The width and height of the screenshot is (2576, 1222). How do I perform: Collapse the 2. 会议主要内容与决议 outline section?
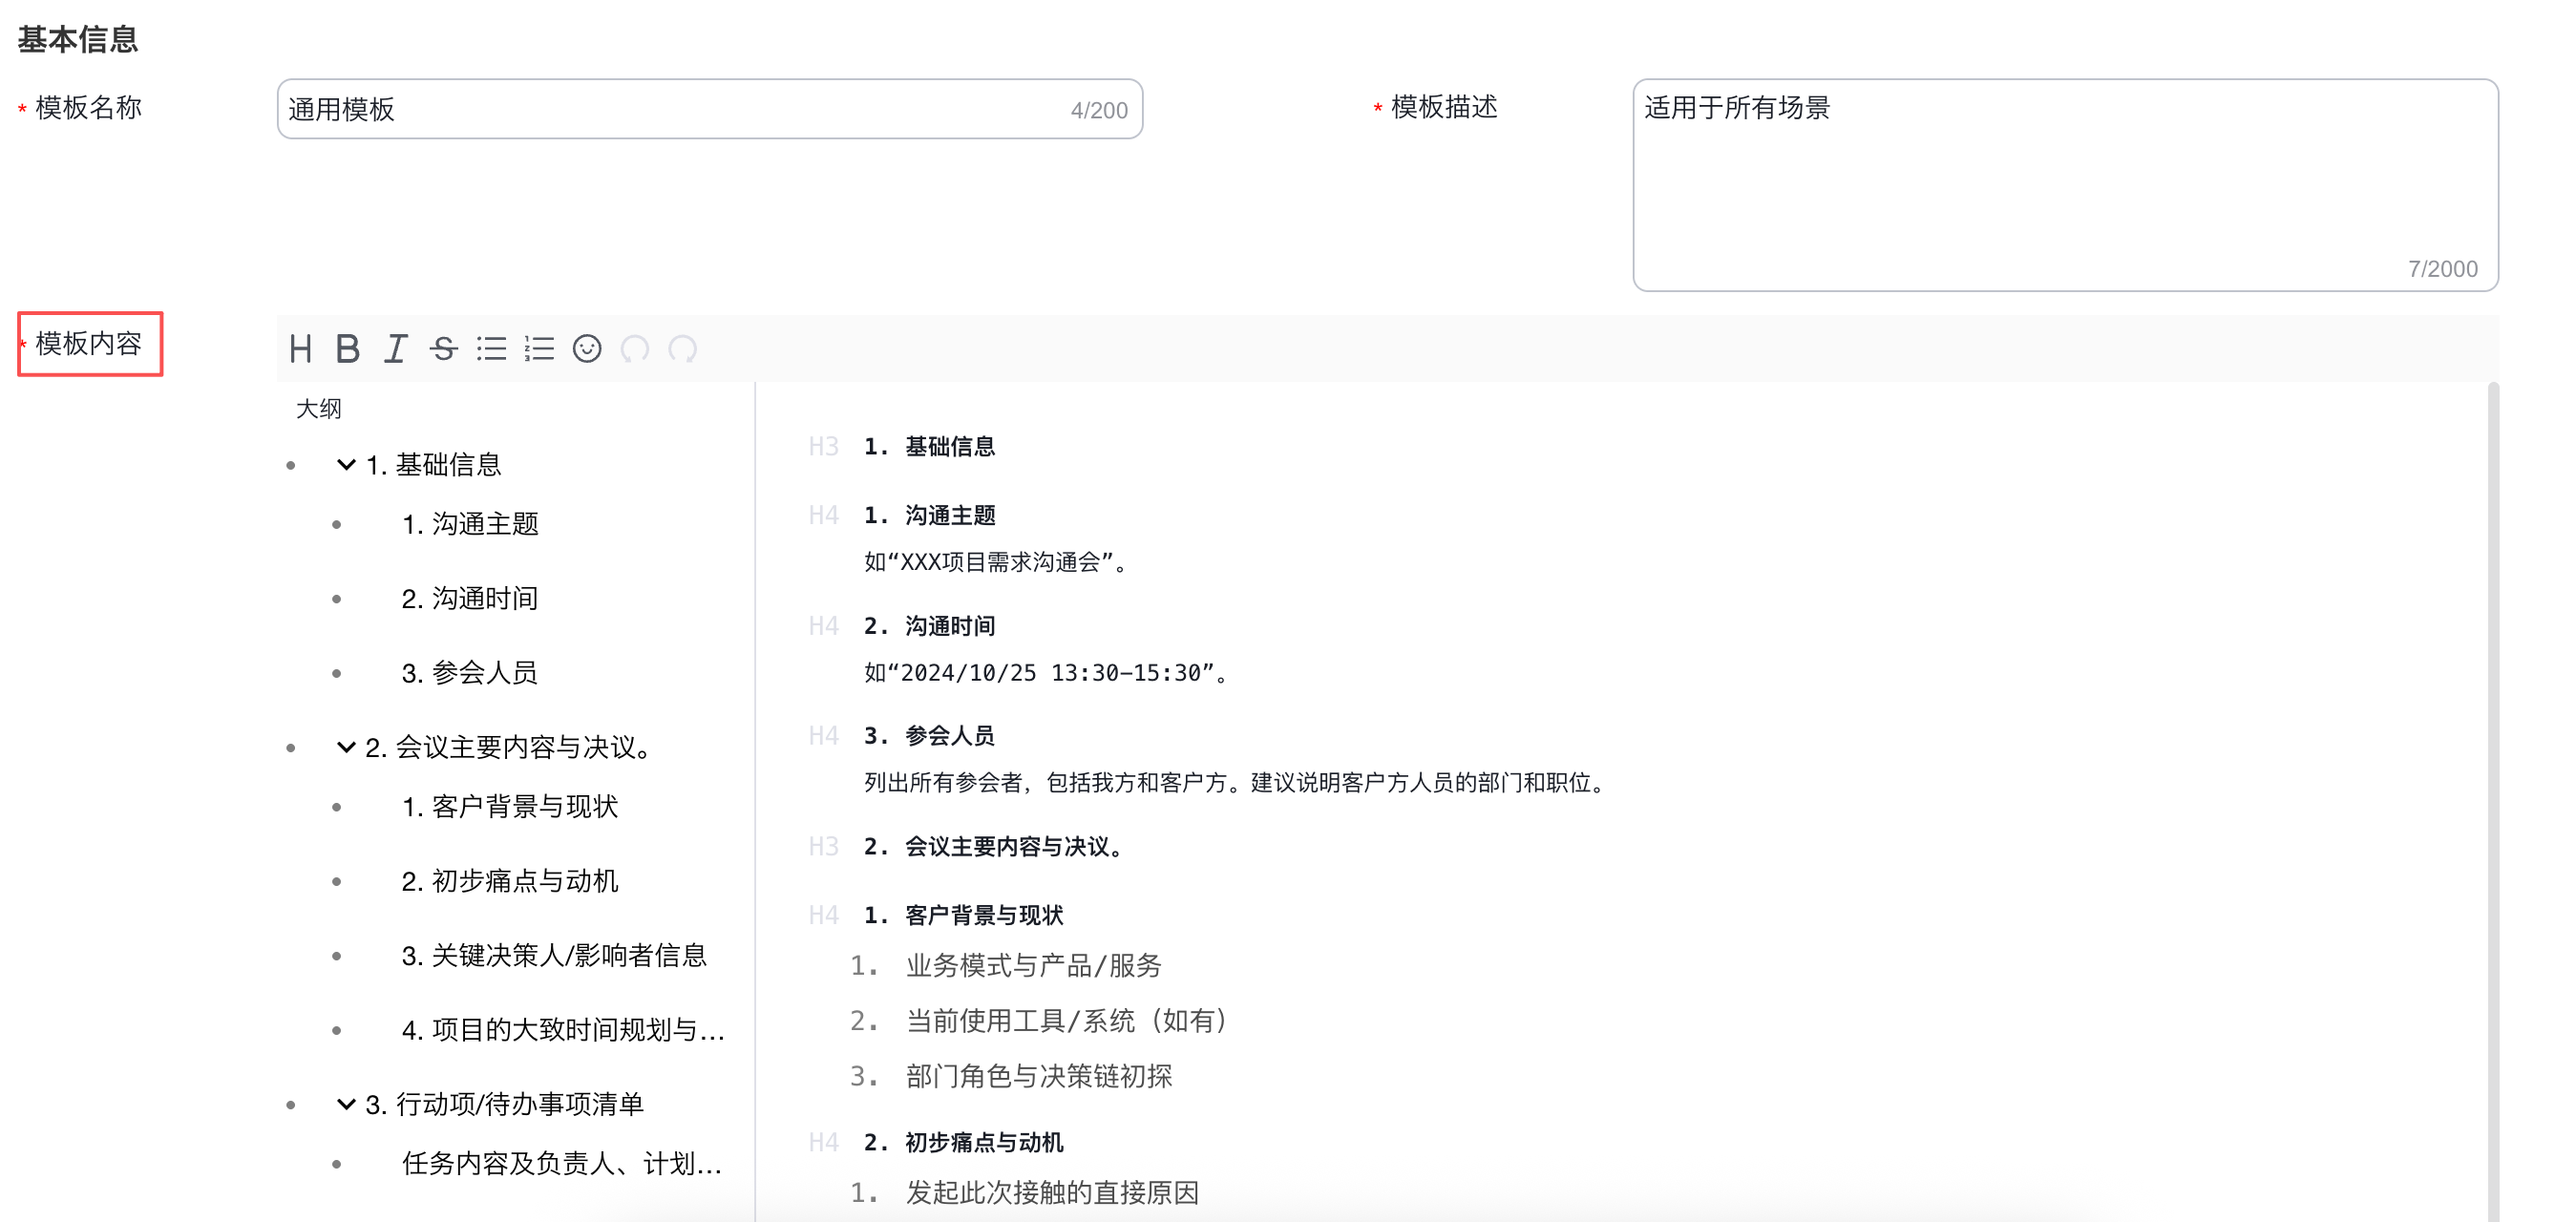click(x=346, y=747)
